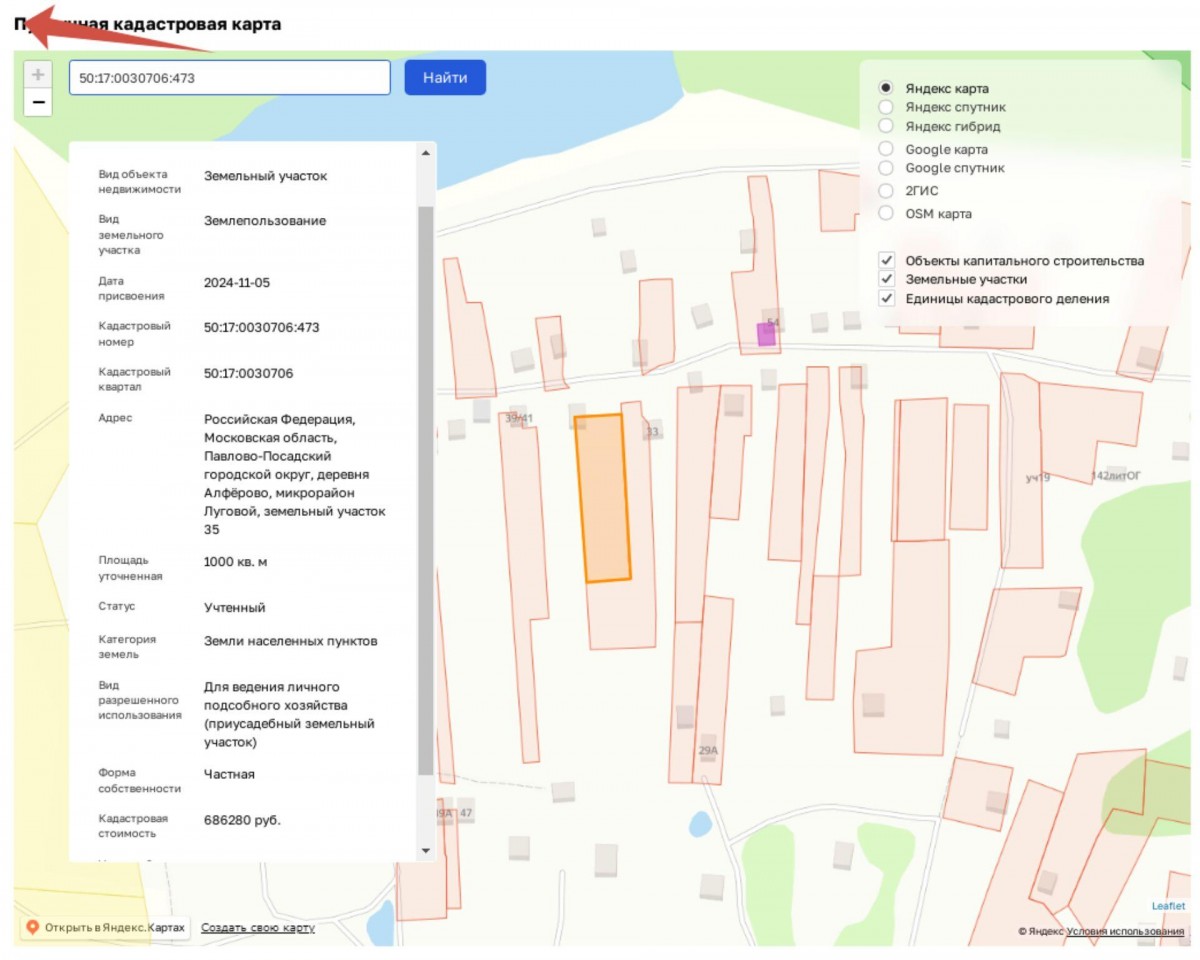Click status value Учтенный
This screenshot has height=960, width=1200.
coord(235,608)
